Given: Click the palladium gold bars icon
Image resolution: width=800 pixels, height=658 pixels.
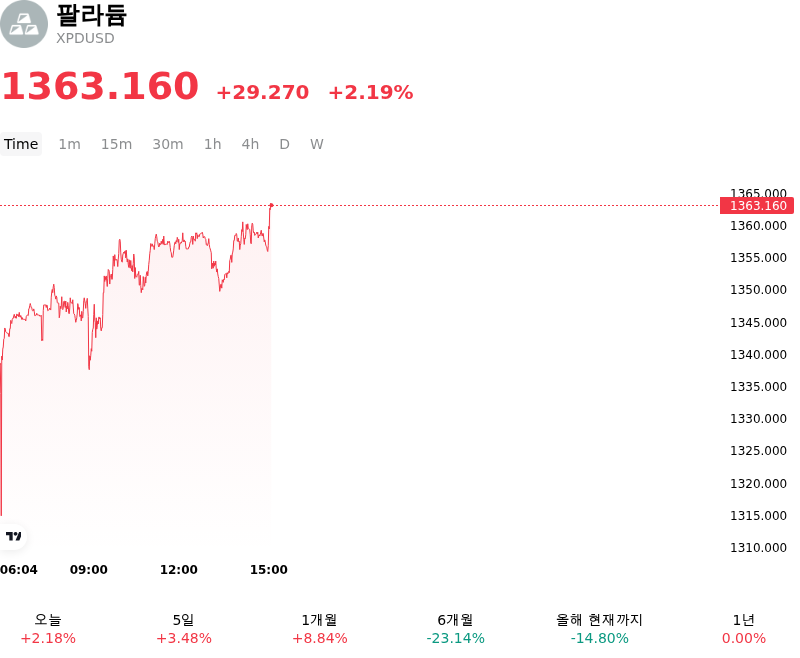Looking at the screenshot, I should 23,24.
